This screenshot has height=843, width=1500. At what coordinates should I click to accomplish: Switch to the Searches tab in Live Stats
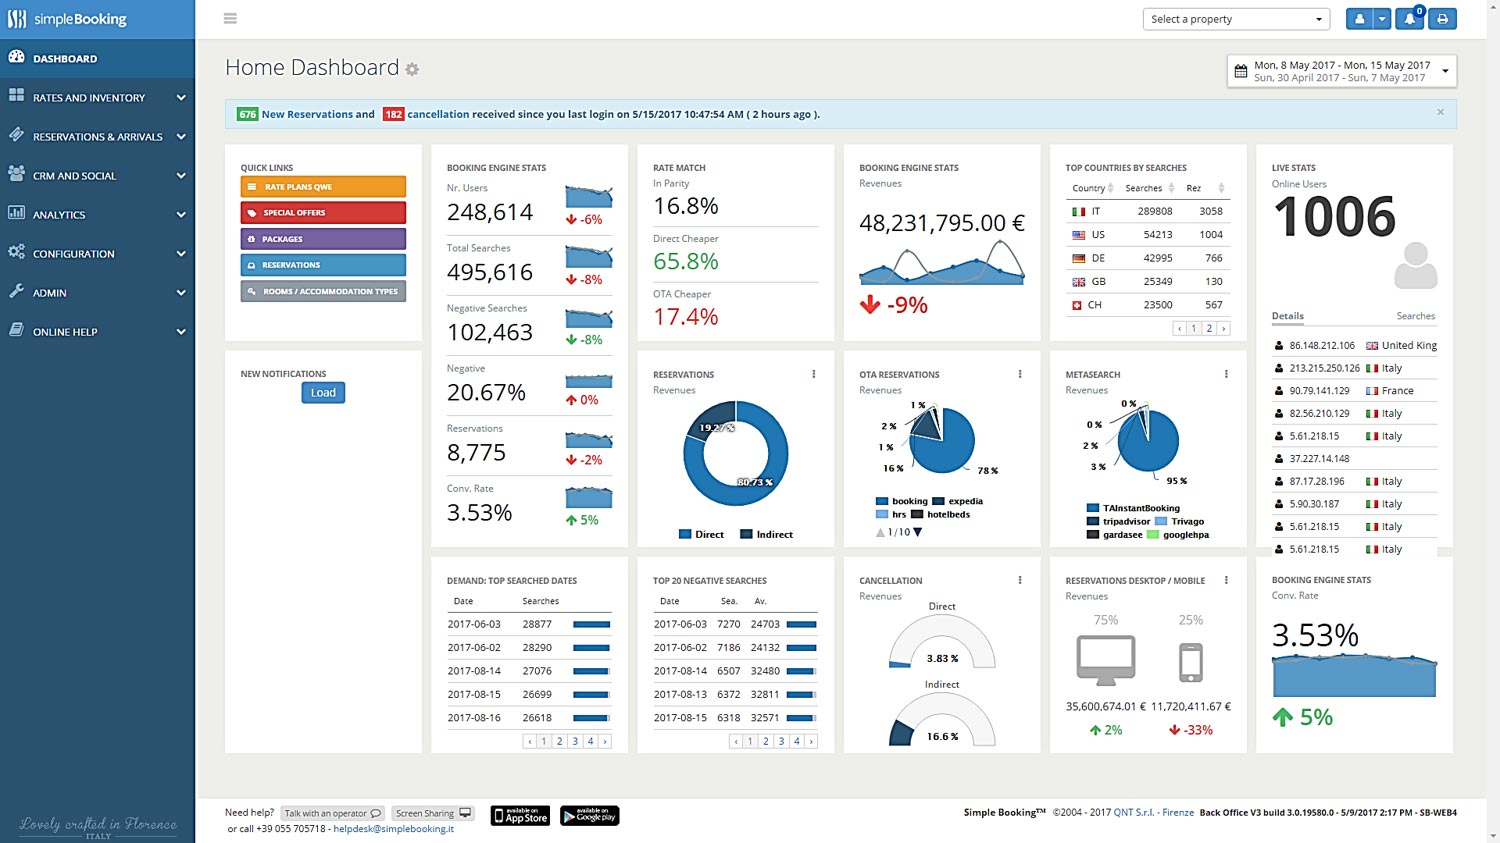point(1415,316)
